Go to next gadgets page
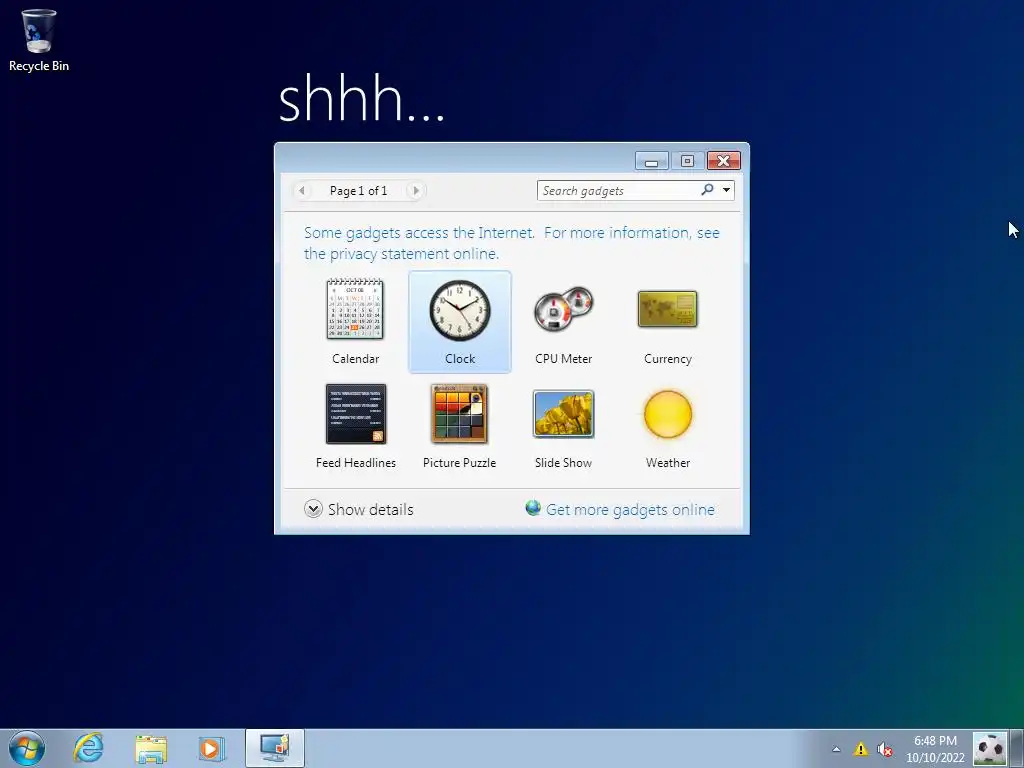 (415, 191)
